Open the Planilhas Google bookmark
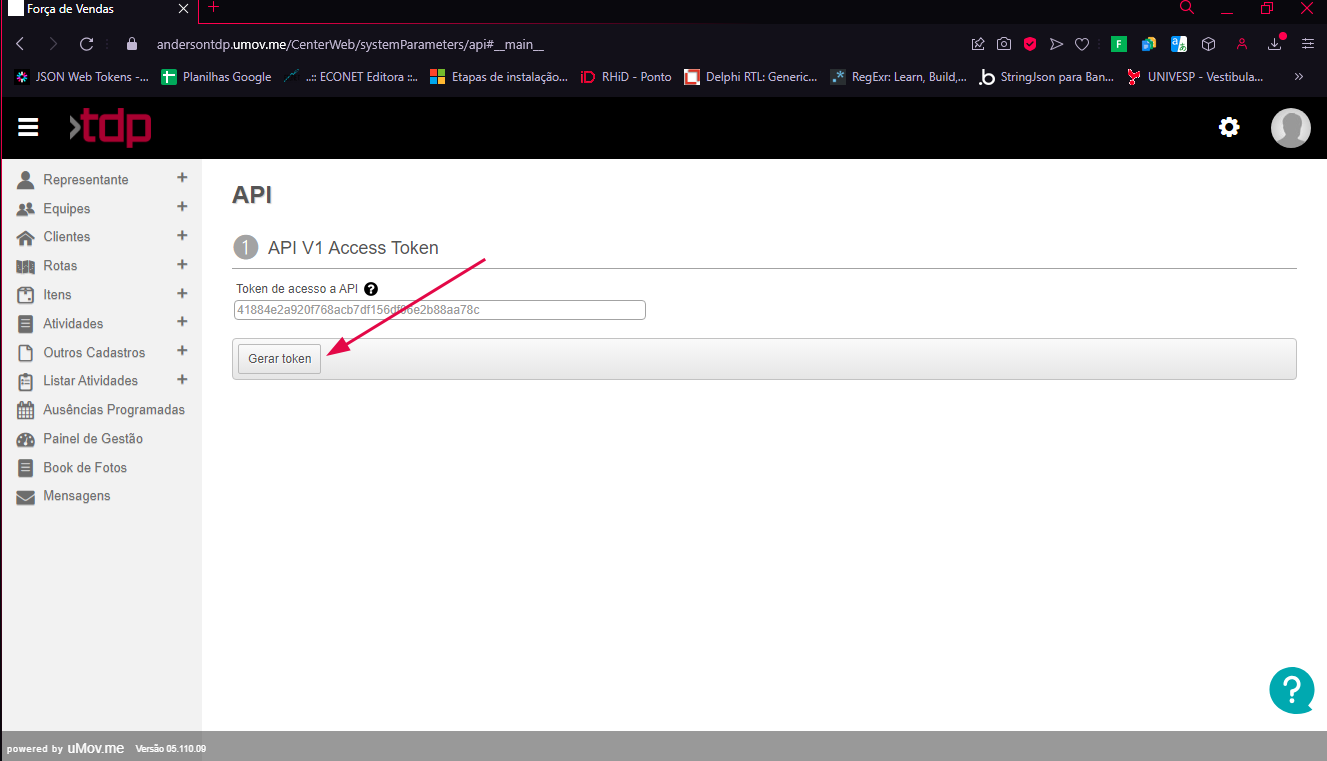 pos(217,77)
